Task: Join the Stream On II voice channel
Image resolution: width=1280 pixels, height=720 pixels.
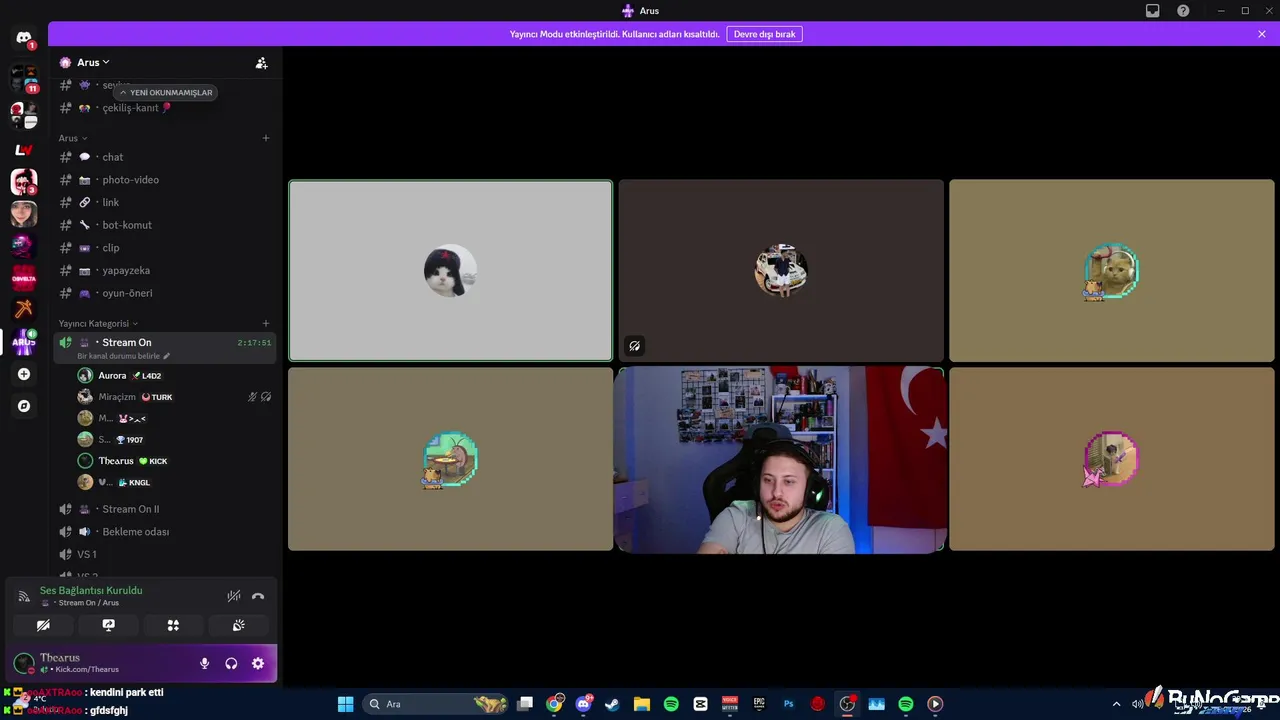Action: point(165,509)
